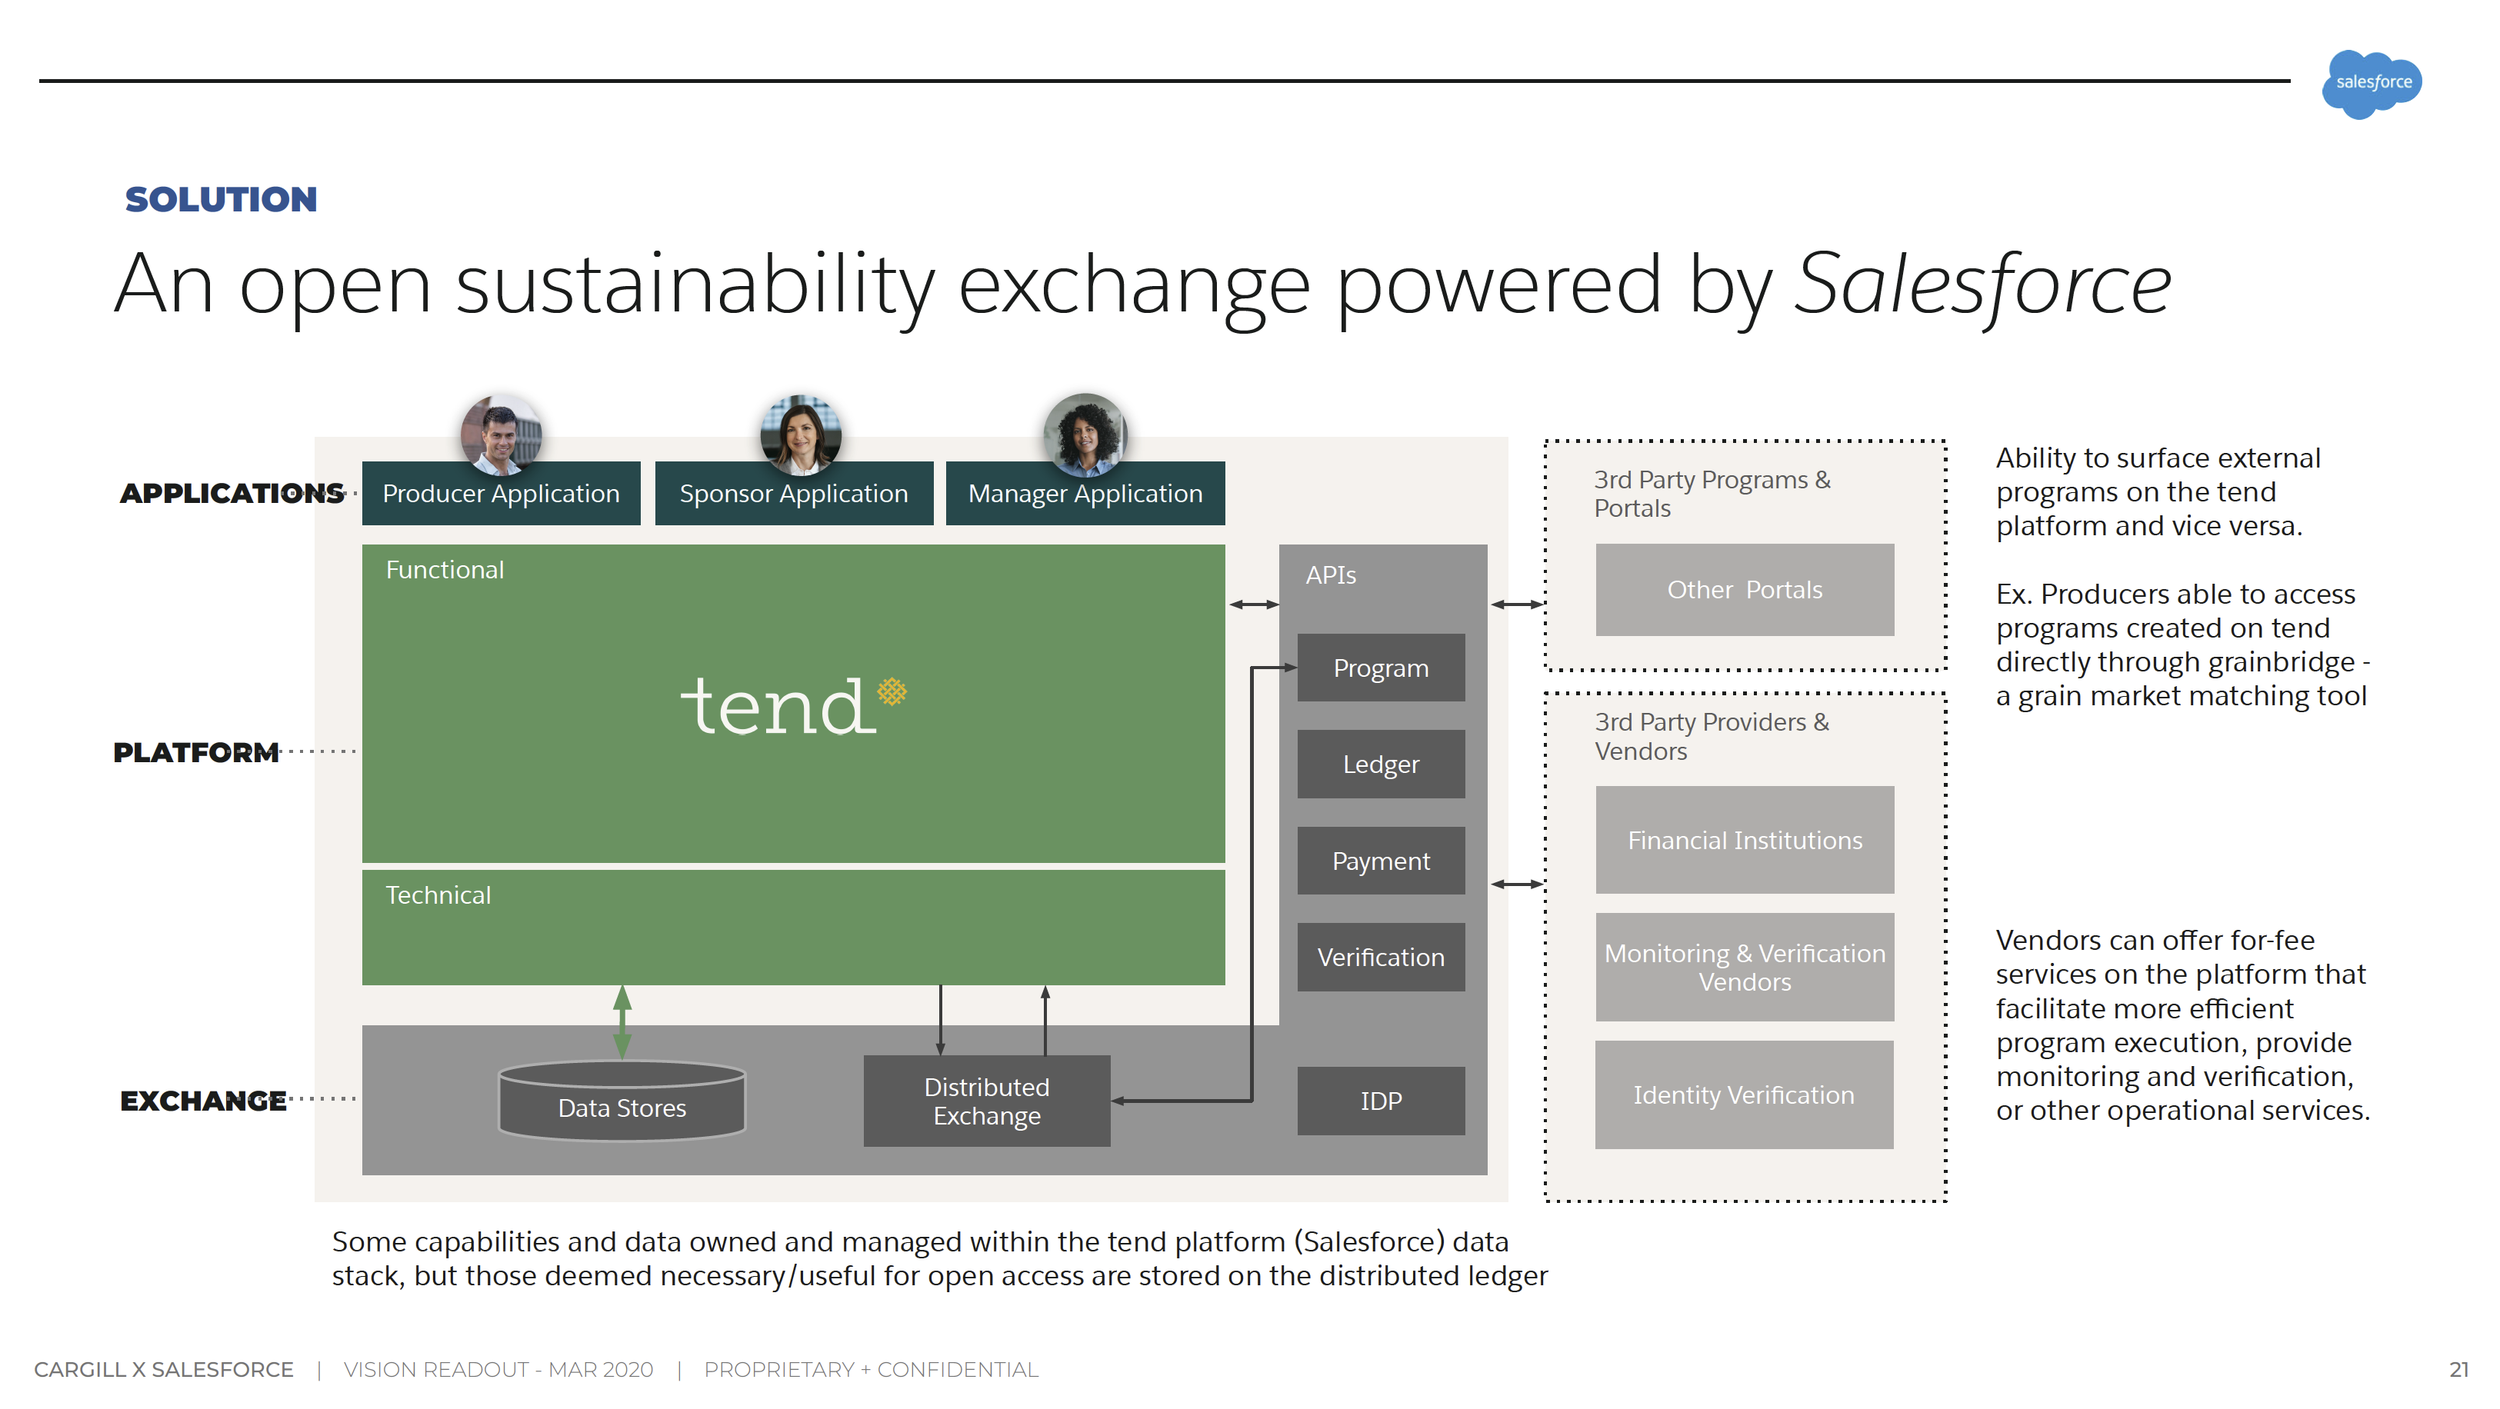Click the Manager Application avatar photo
The width and height of the screenshot is (2500, 1409).
(1085, 435)
